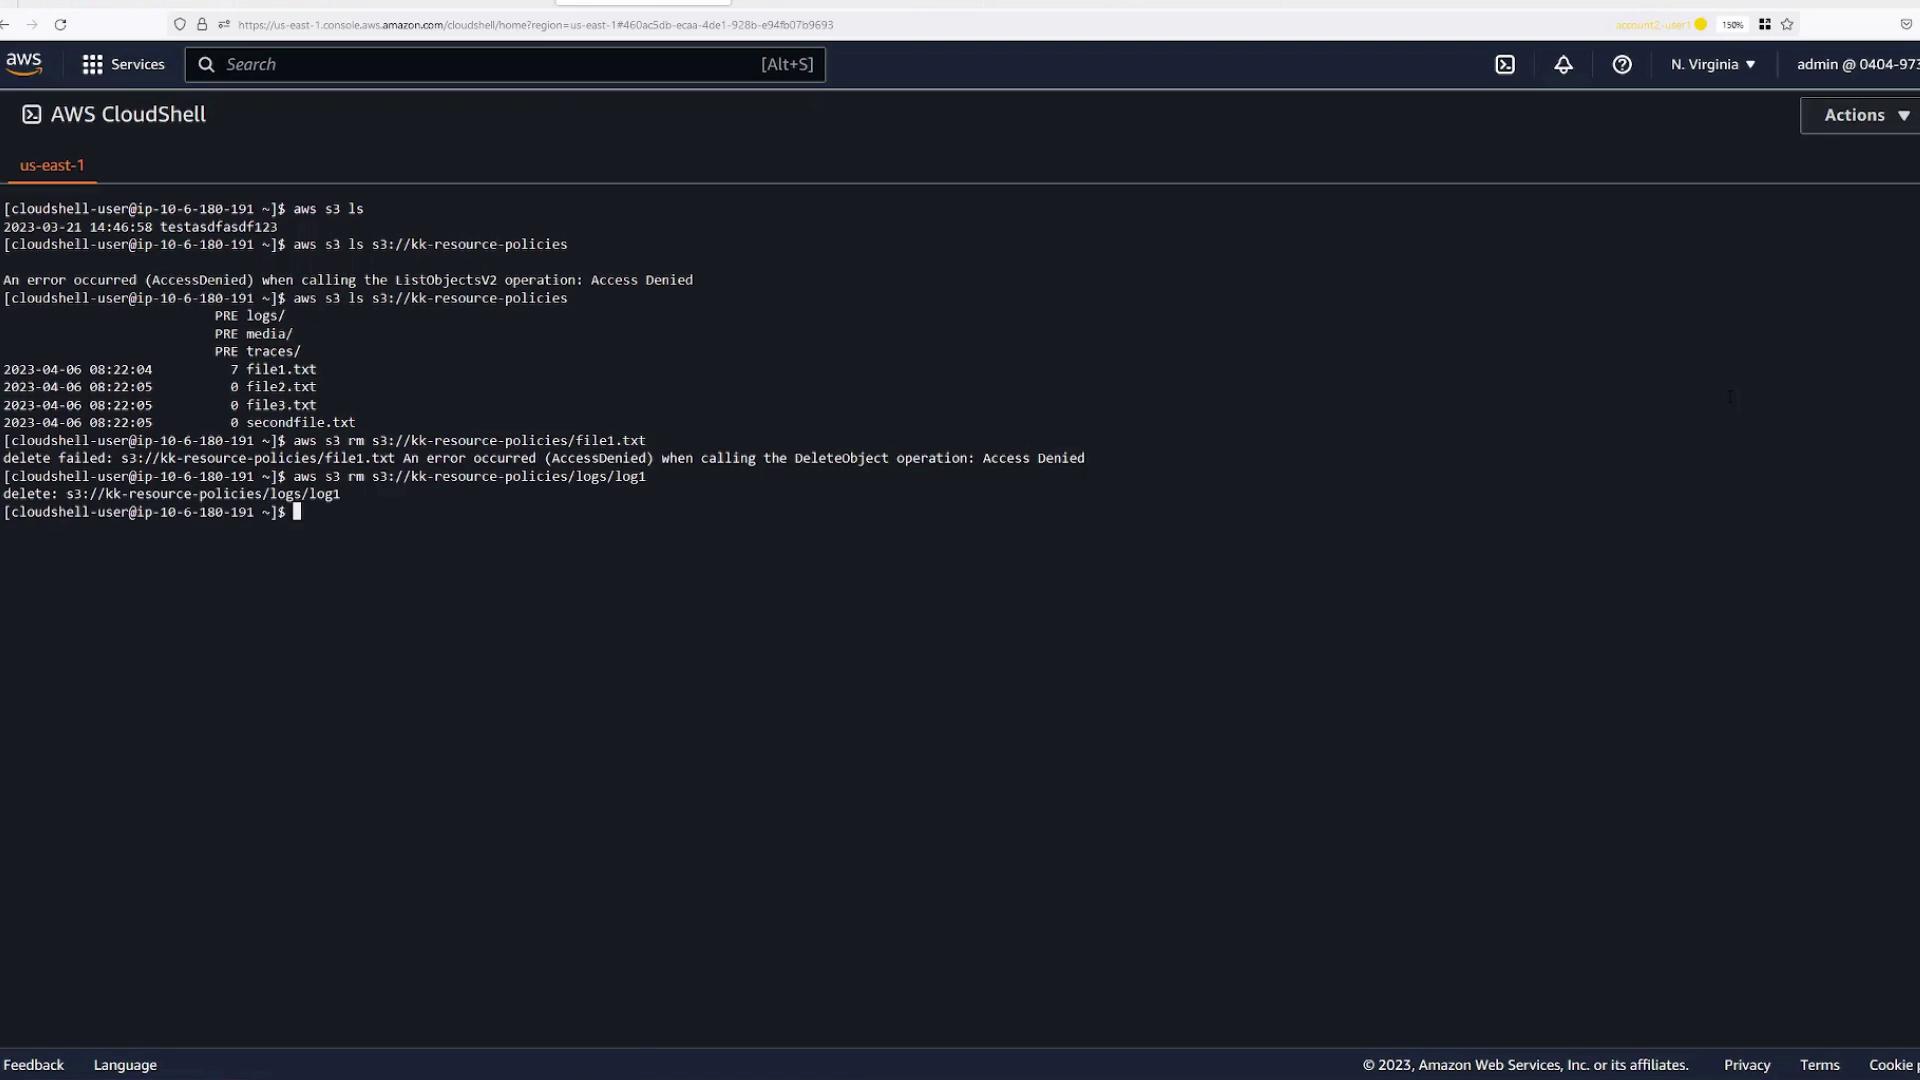Viewport: 1920px width, 1080px height.
Task: Open the notifications bell
Action: pyautogui.click(x=1563, y=64)
